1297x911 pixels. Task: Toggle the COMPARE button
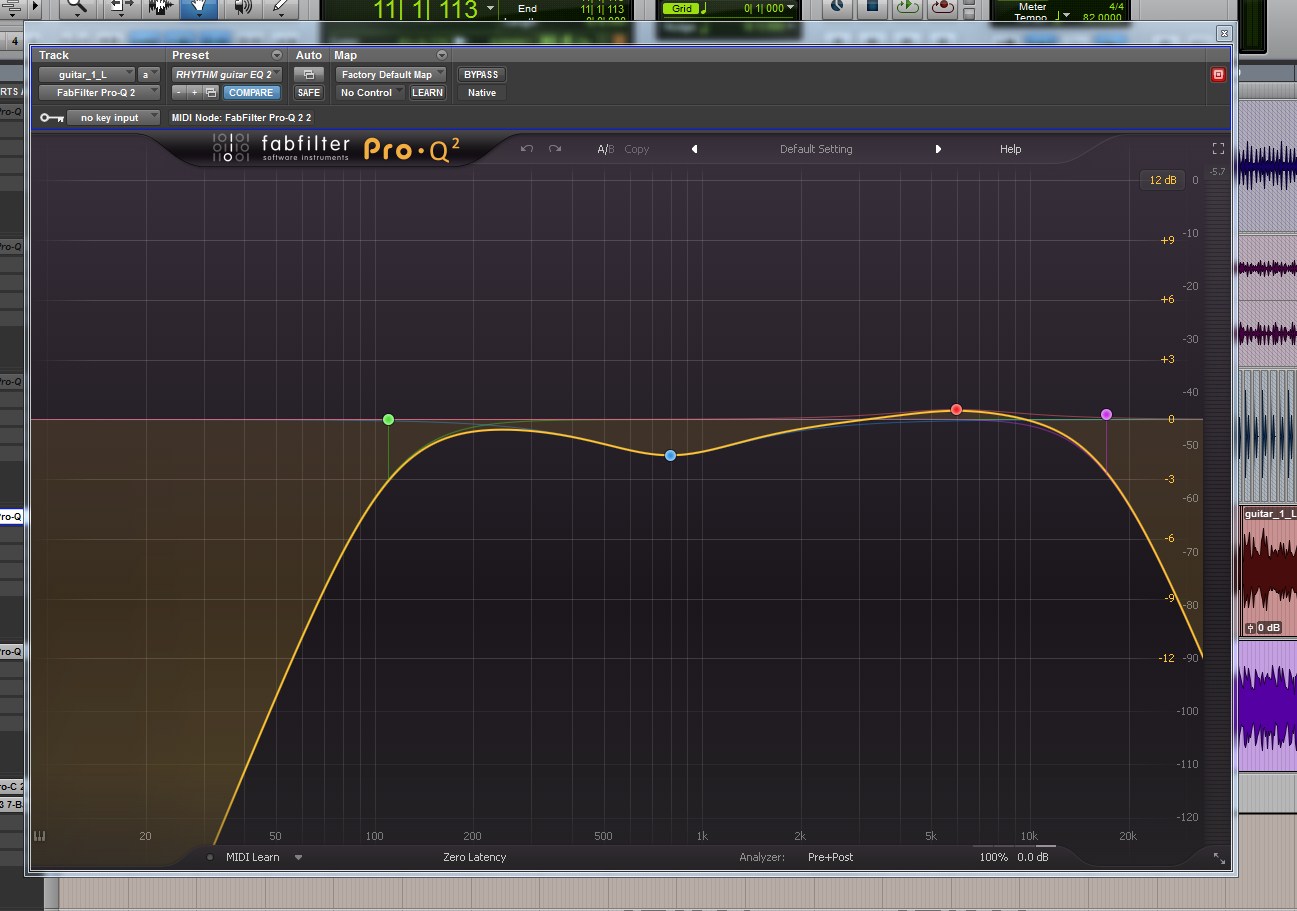pyautogui.click(x=251, y=92)
